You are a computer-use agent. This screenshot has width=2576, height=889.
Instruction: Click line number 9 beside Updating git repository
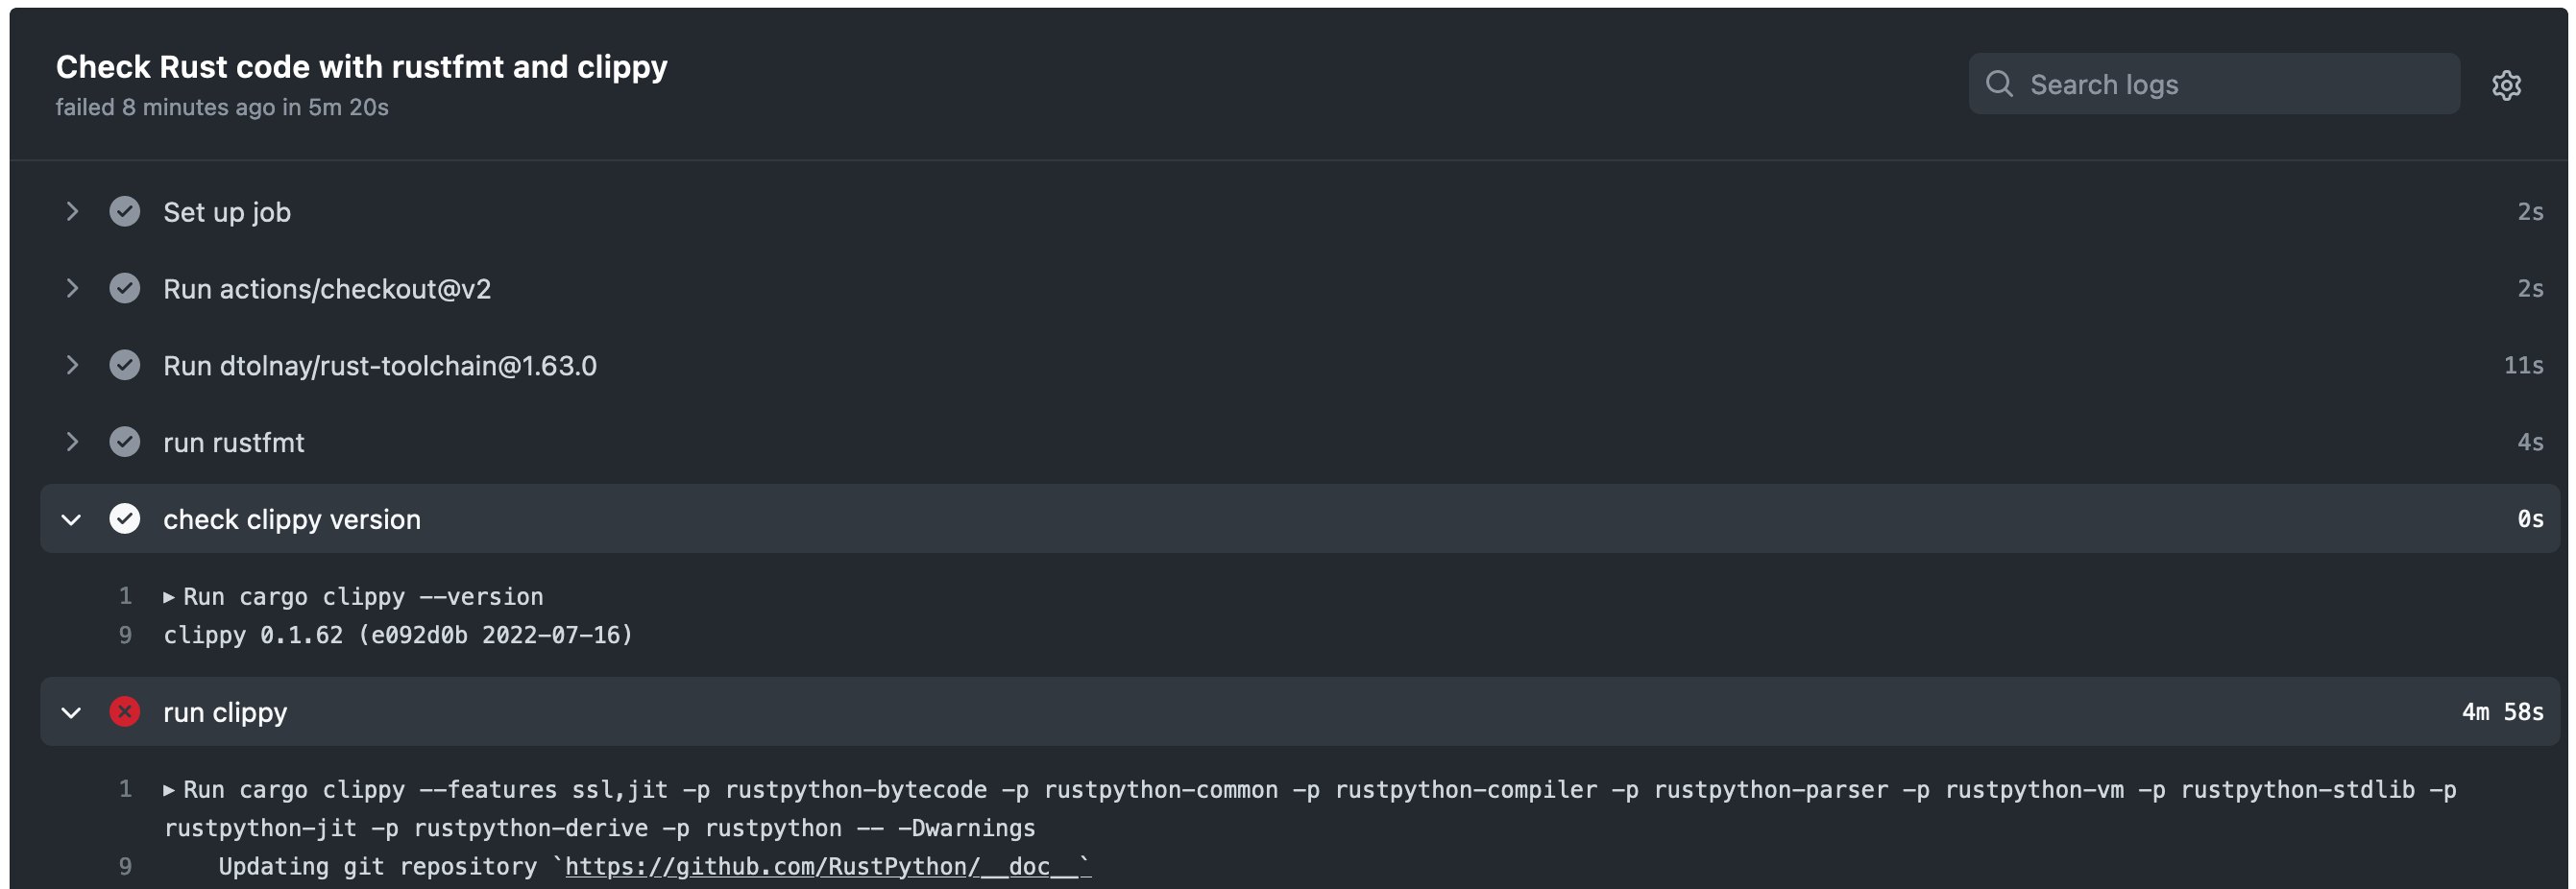[x=125, y=867]
